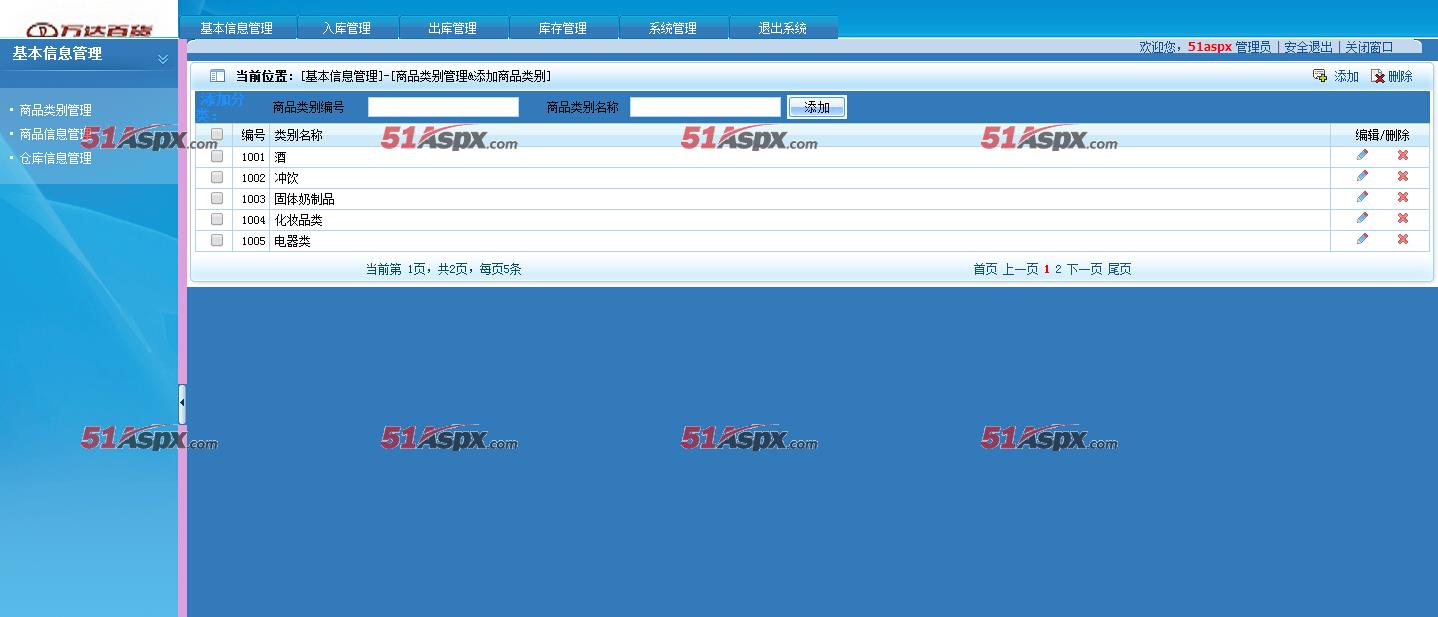
Task: Click the 万达百货 logo
Action: [x=91, y=29]
